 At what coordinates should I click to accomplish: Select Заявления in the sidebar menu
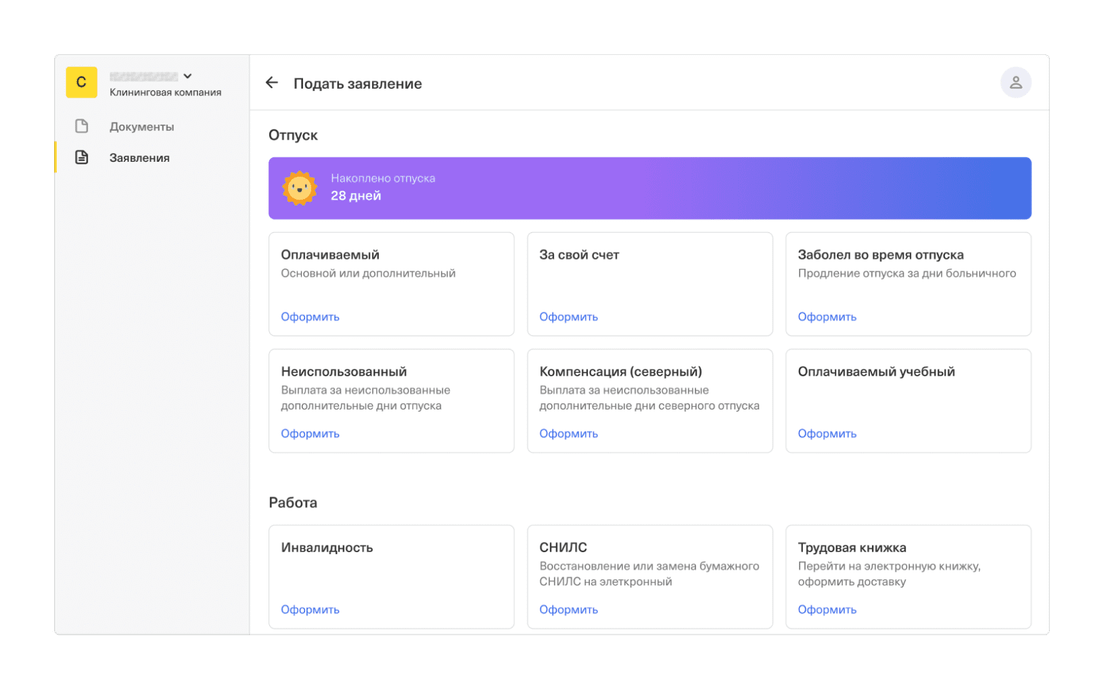(139, 158)
